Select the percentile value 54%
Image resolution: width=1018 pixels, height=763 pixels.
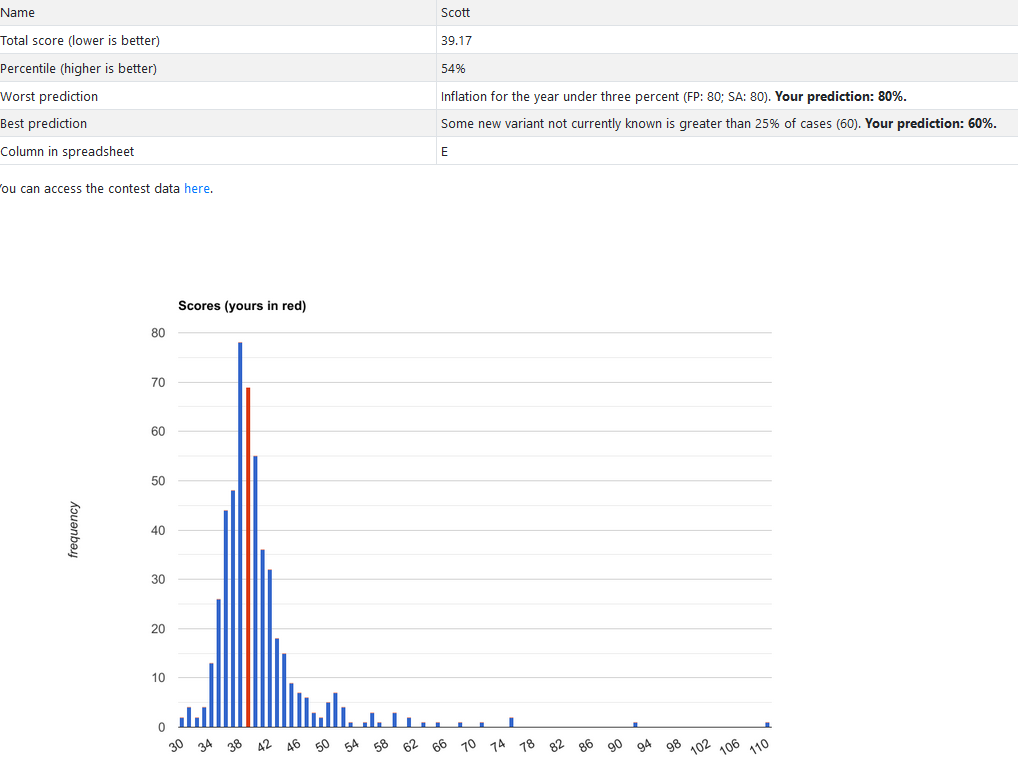pyautogui.click(x=453, y=68)
